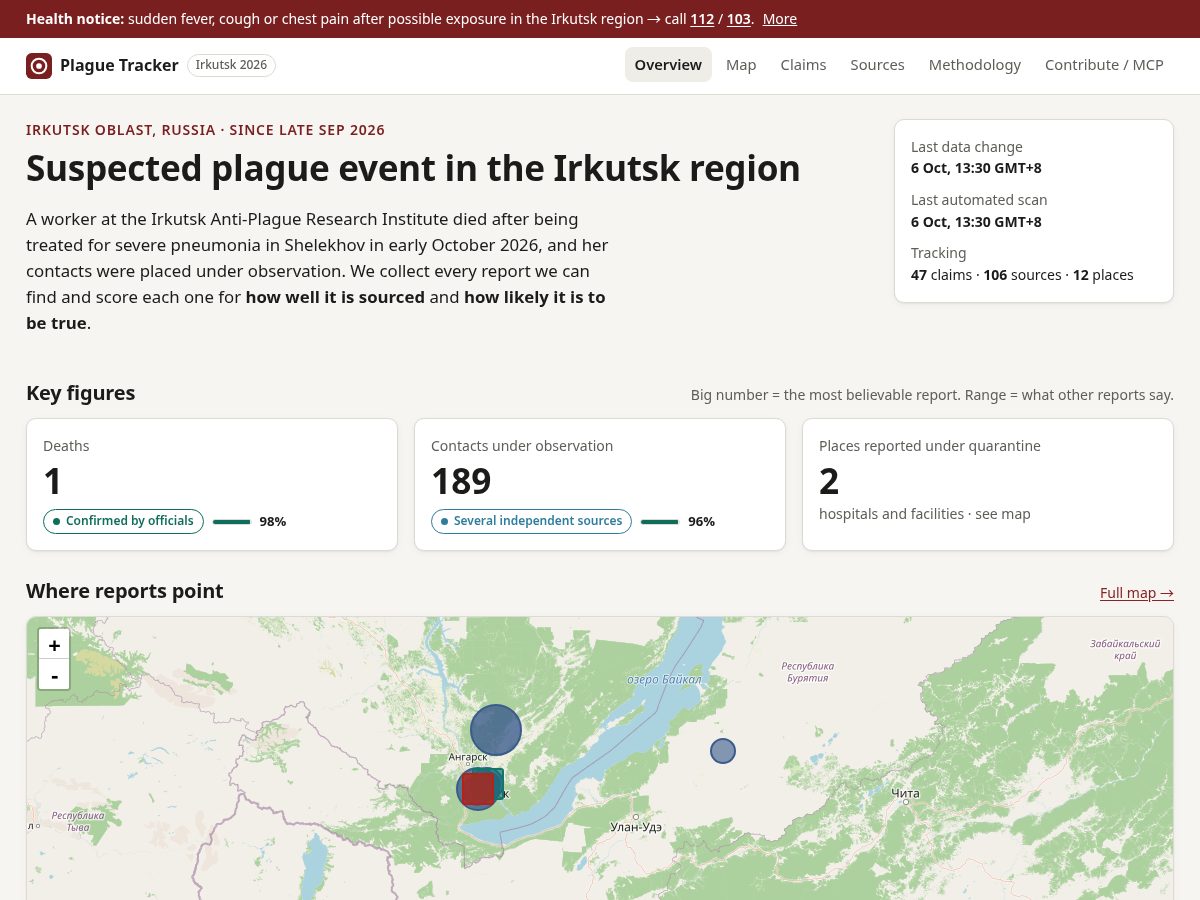Open Contribute / MCP page
The width and height of the screenshot is (1200, 900).
pos(1104,65)
